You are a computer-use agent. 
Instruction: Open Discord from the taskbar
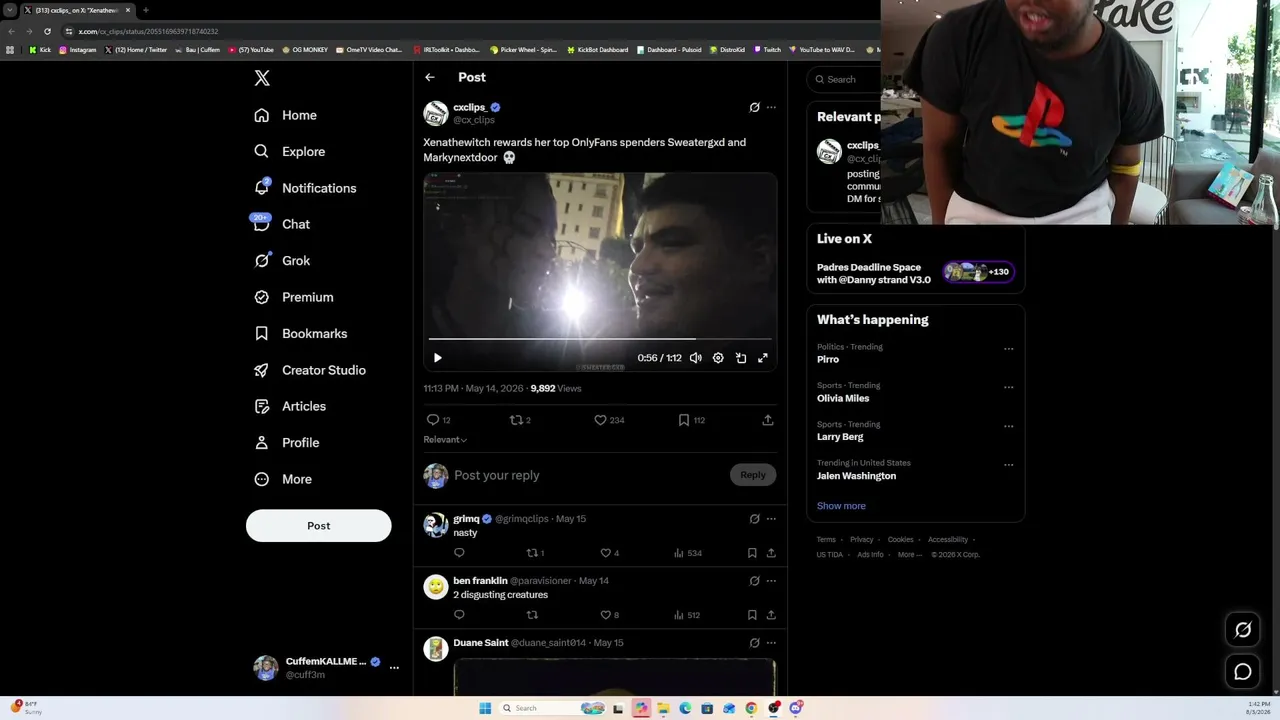[x=796, y=708]
